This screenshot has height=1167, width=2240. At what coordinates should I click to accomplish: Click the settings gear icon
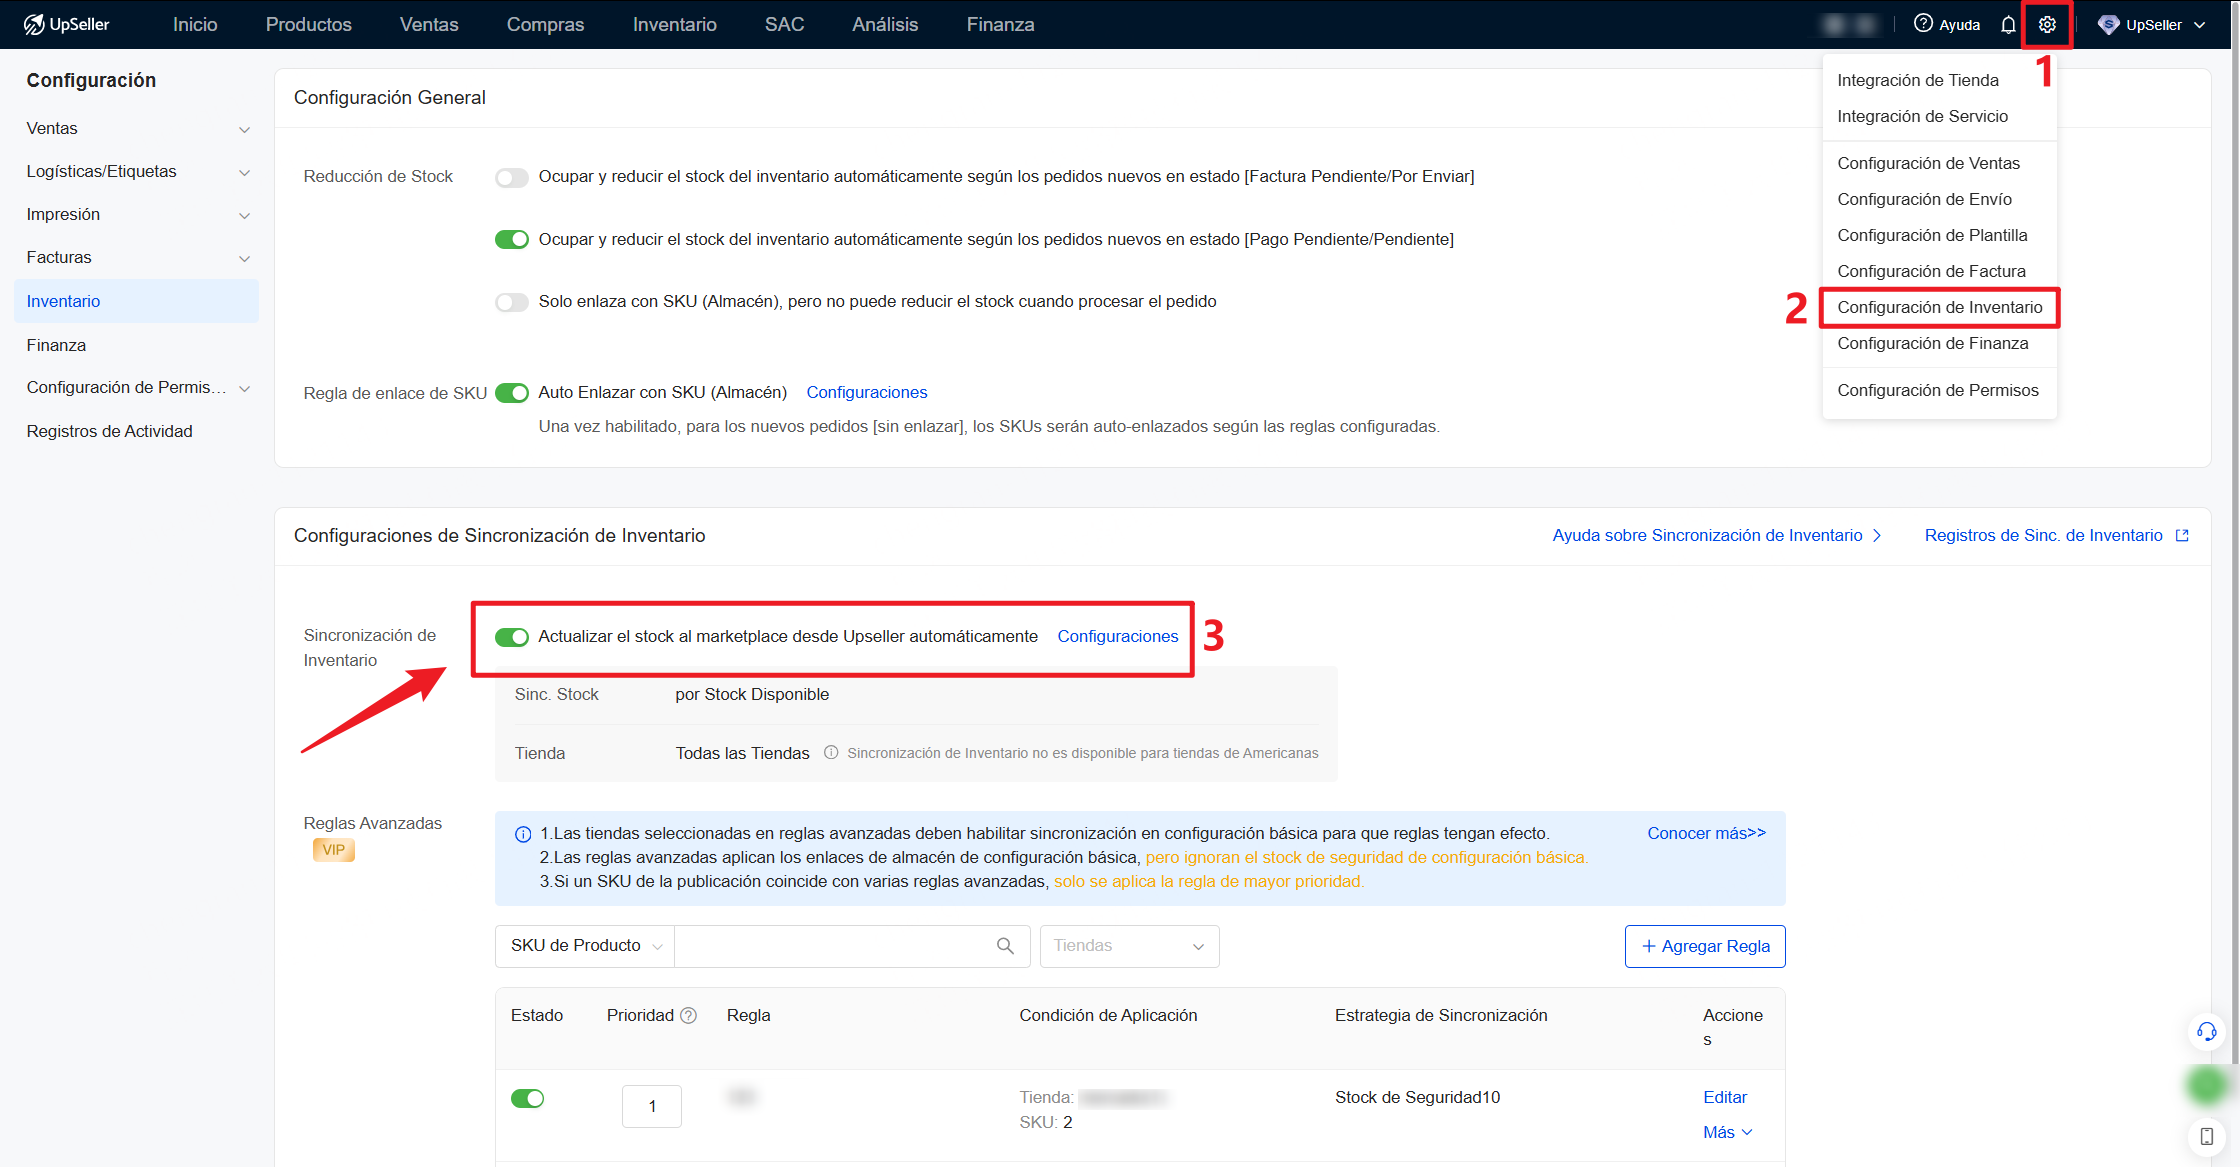point(2047,24)
